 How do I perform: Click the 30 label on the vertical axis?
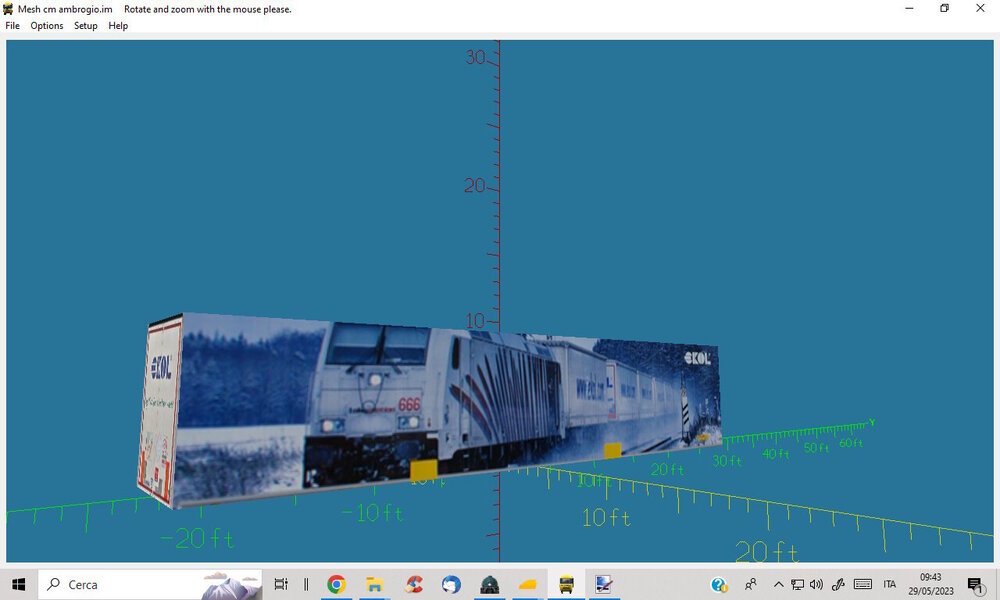(x=476, y=57)
